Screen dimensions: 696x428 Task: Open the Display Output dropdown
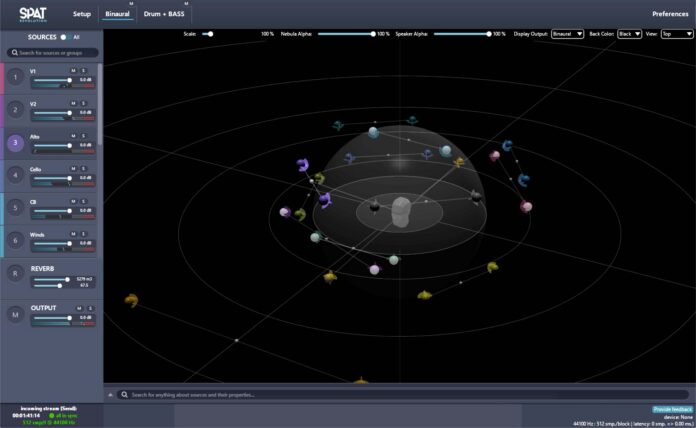(567, 34)
